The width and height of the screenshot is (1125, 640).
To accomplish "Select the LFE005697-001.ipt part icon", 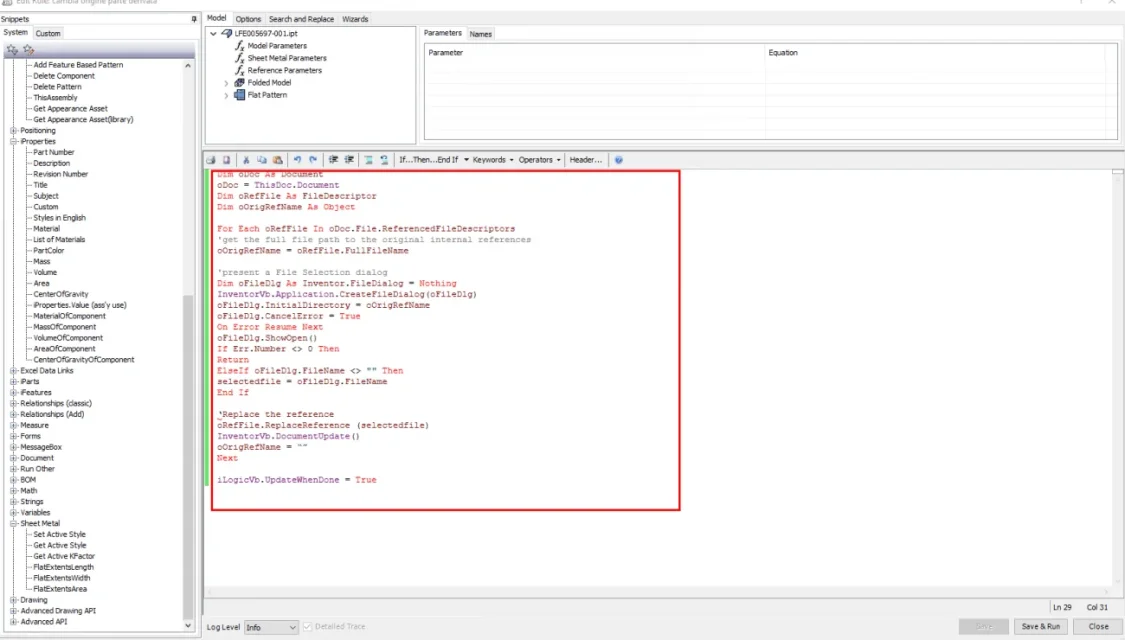I will [227, 34].
